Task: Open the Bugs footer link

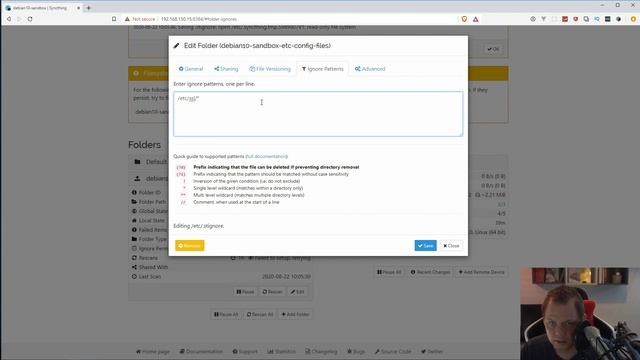Action: 356,351
